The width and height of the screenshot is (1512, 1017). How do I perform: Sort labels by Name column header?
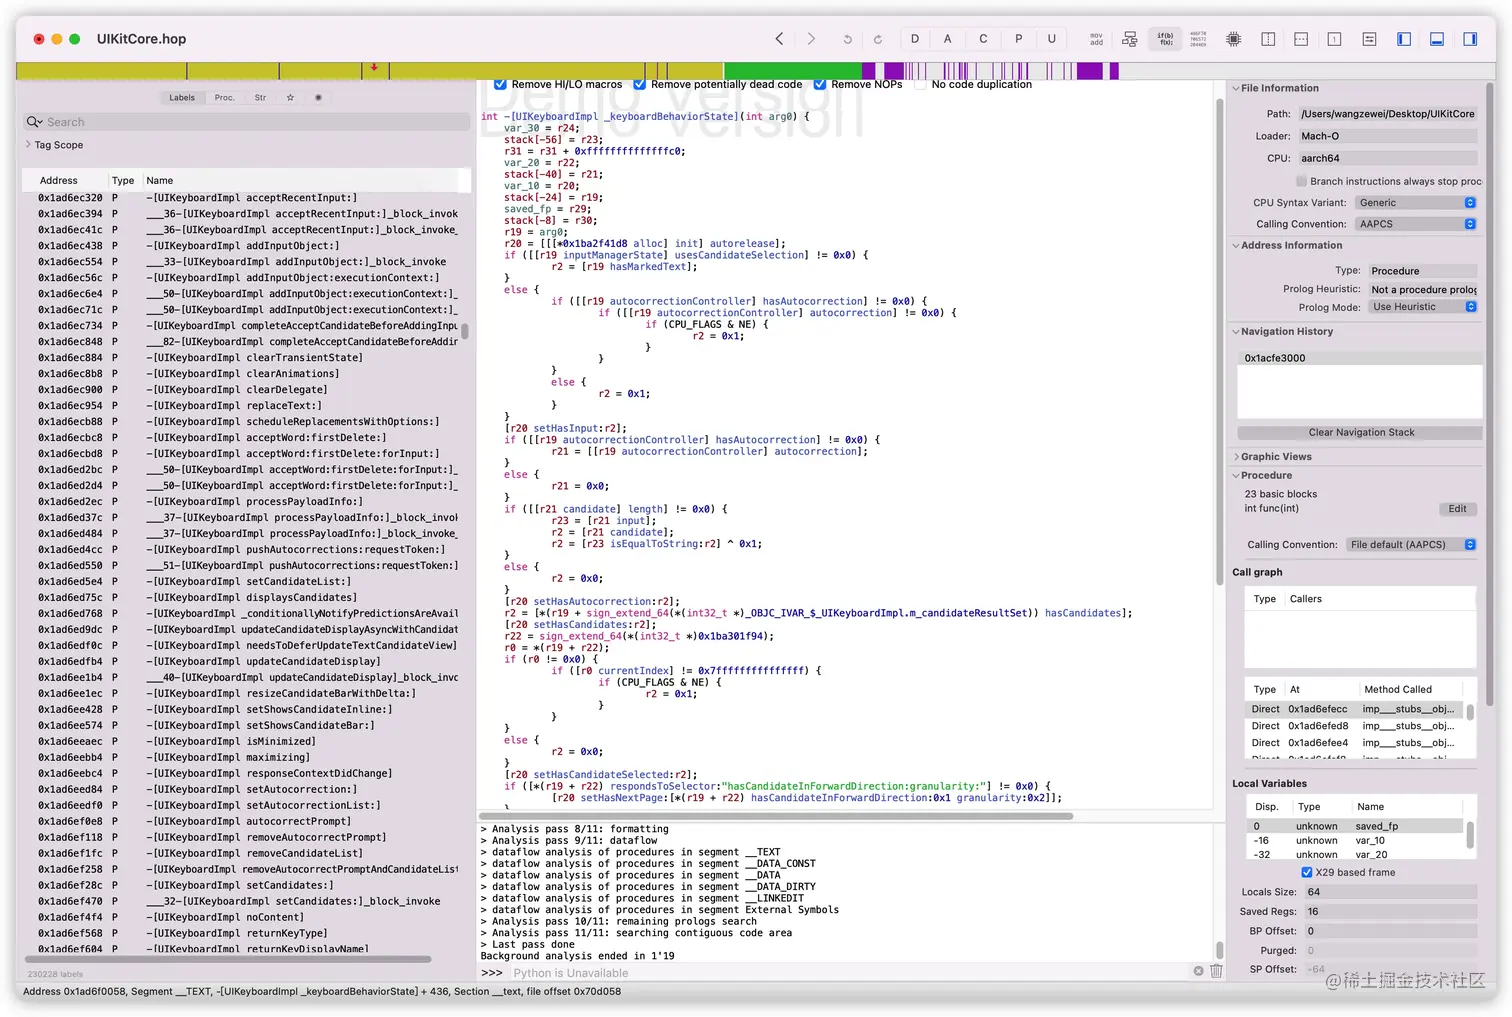tap(300, 181)
